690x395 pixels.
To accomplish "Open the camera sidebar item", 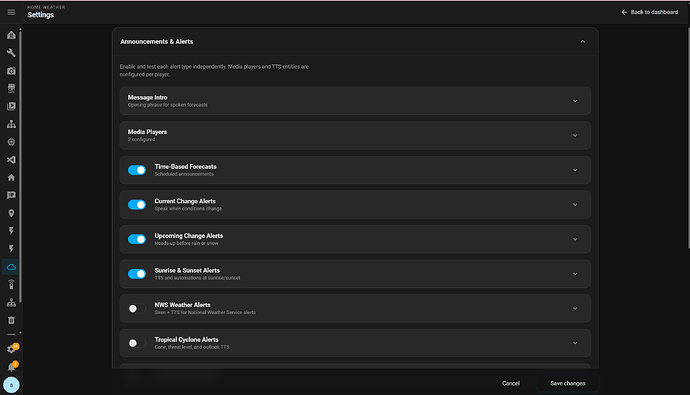I will tap(11, 71).
